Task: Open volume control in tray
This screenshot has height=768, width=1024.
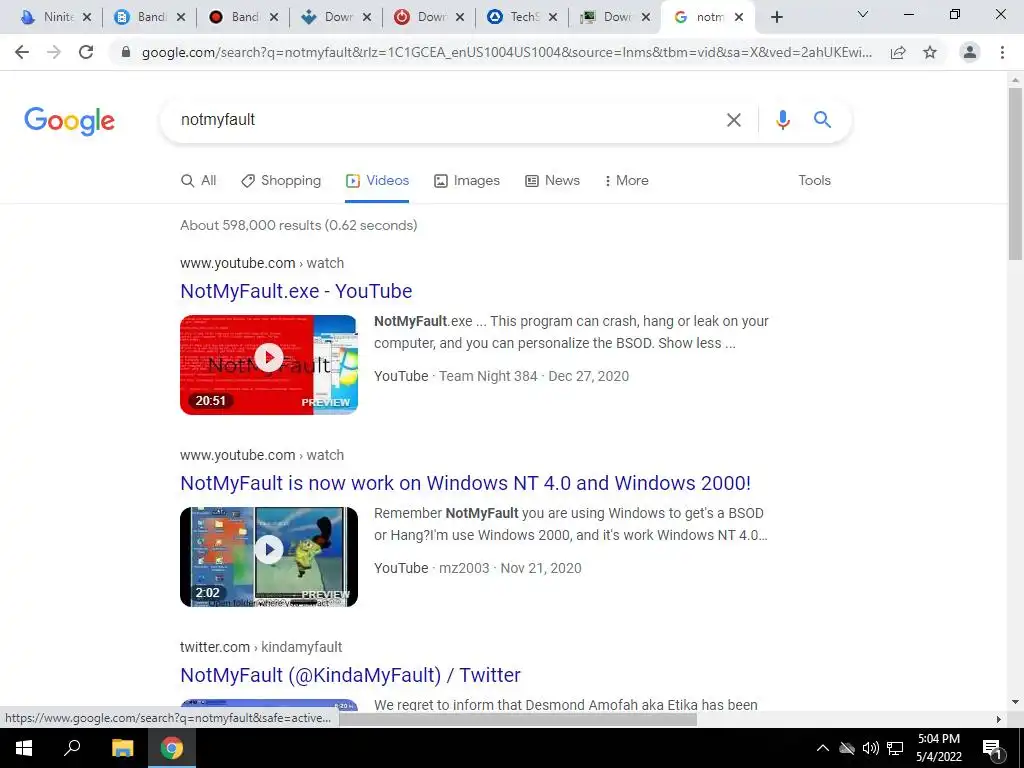Action: point(871,748)
